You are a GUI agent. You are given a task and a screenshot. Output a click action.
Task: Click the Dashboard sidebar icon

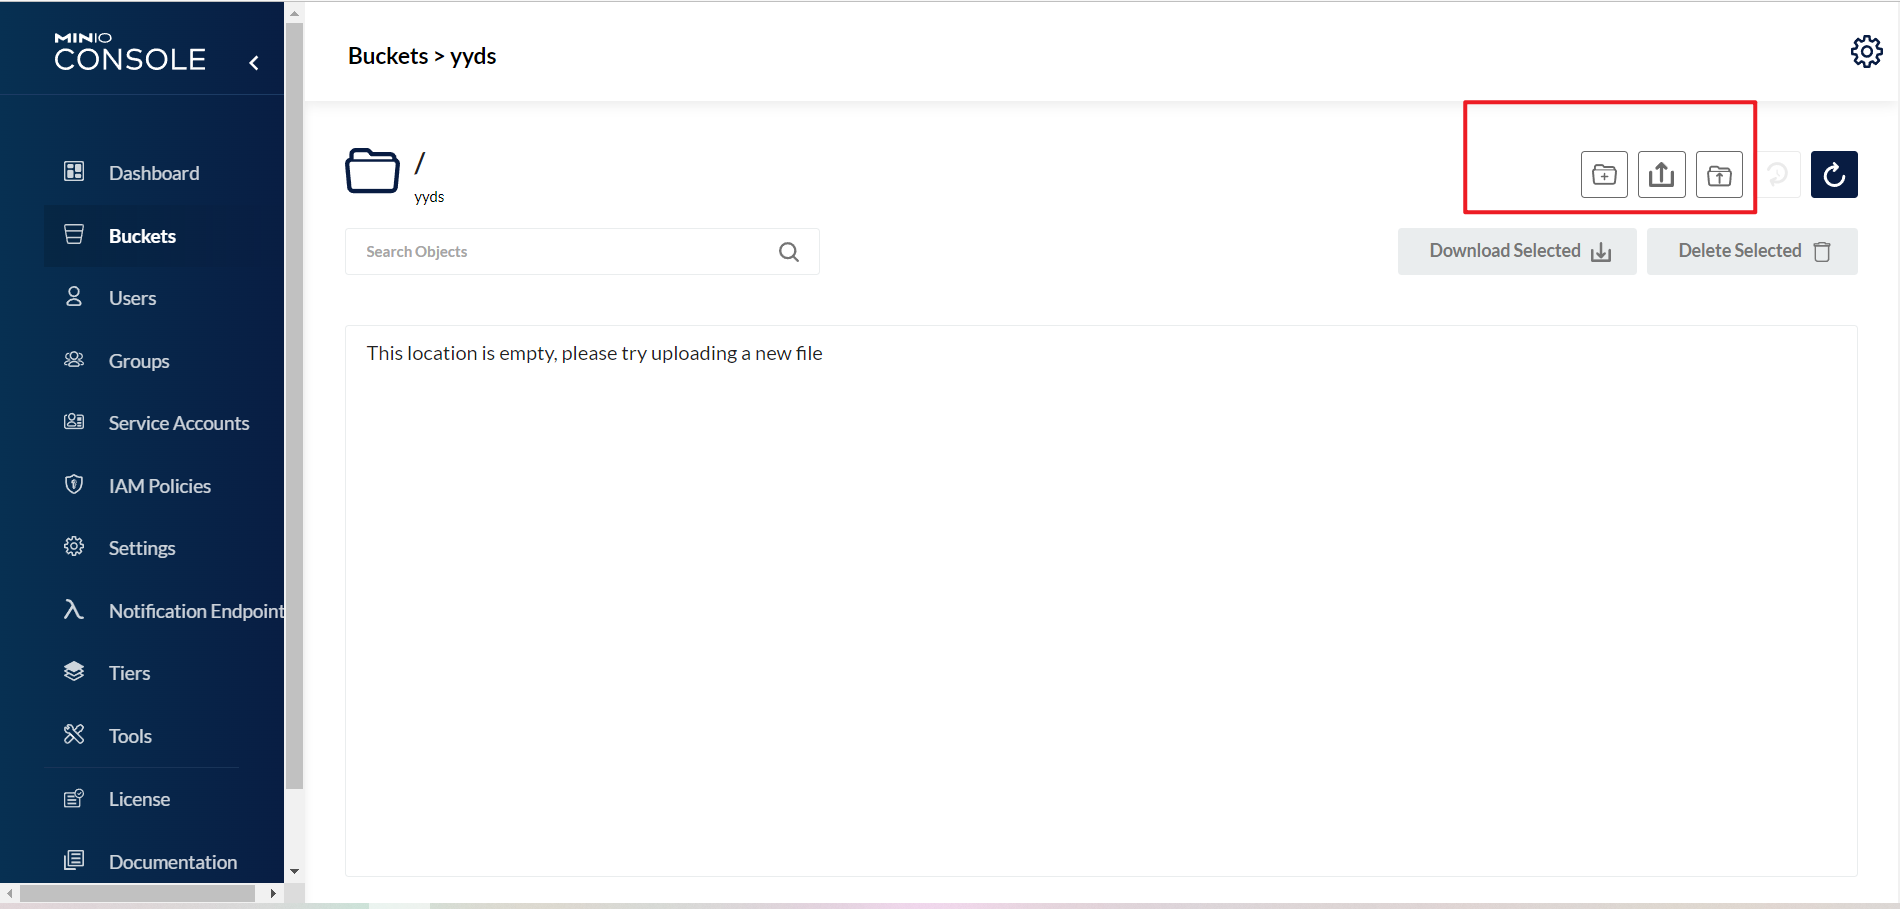[x=74, y=171]
